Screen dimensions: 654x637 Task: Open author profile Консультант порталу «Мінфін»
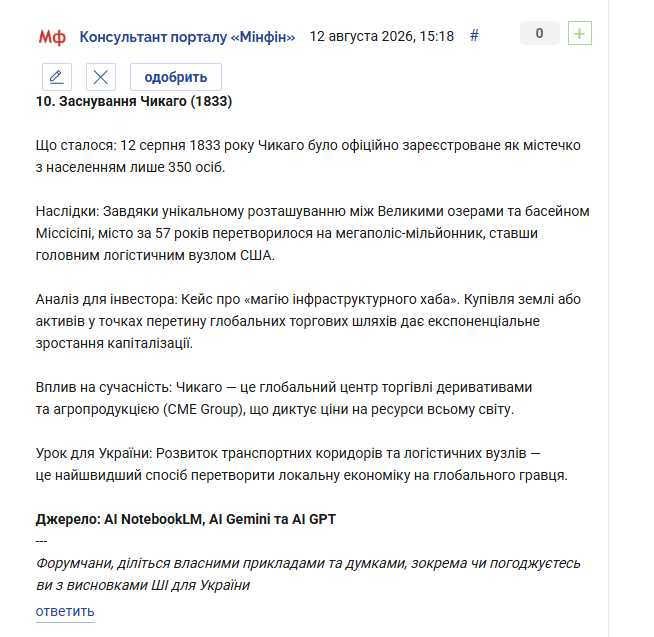tap(187, 37)
